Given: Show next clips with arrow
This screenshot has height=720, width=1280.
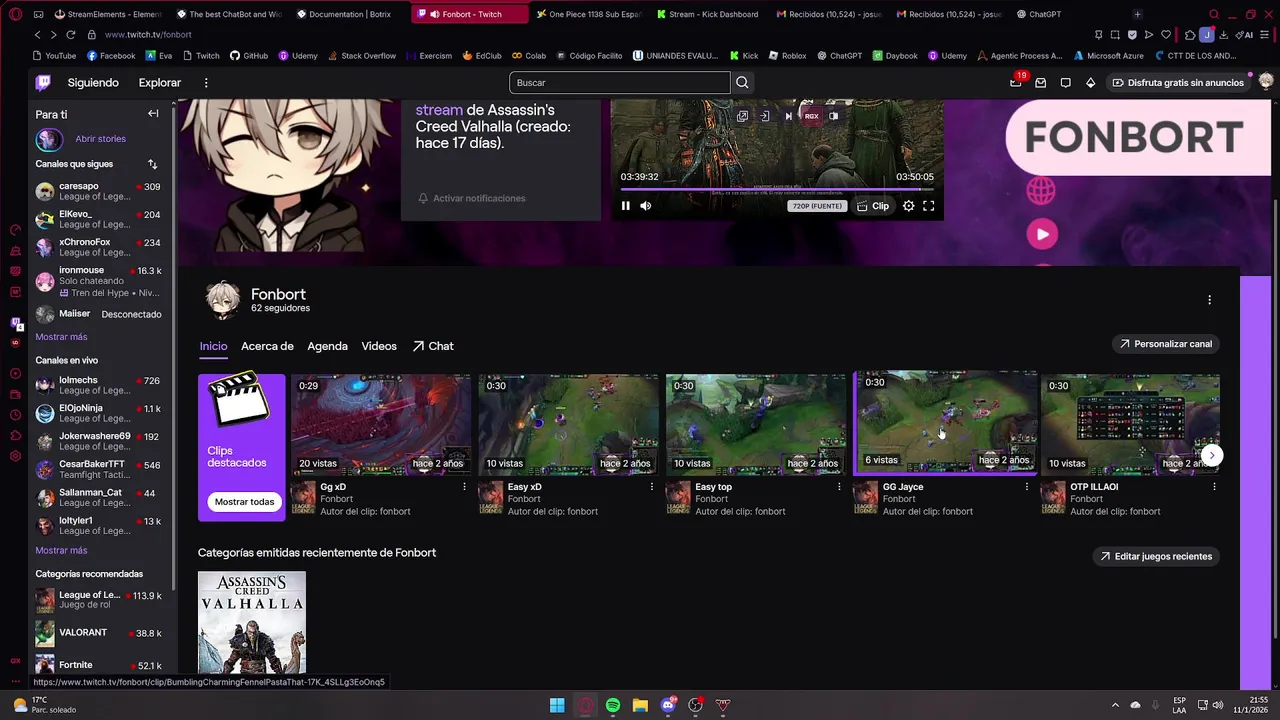Looking at the screenshot, I should (1211, 455).
